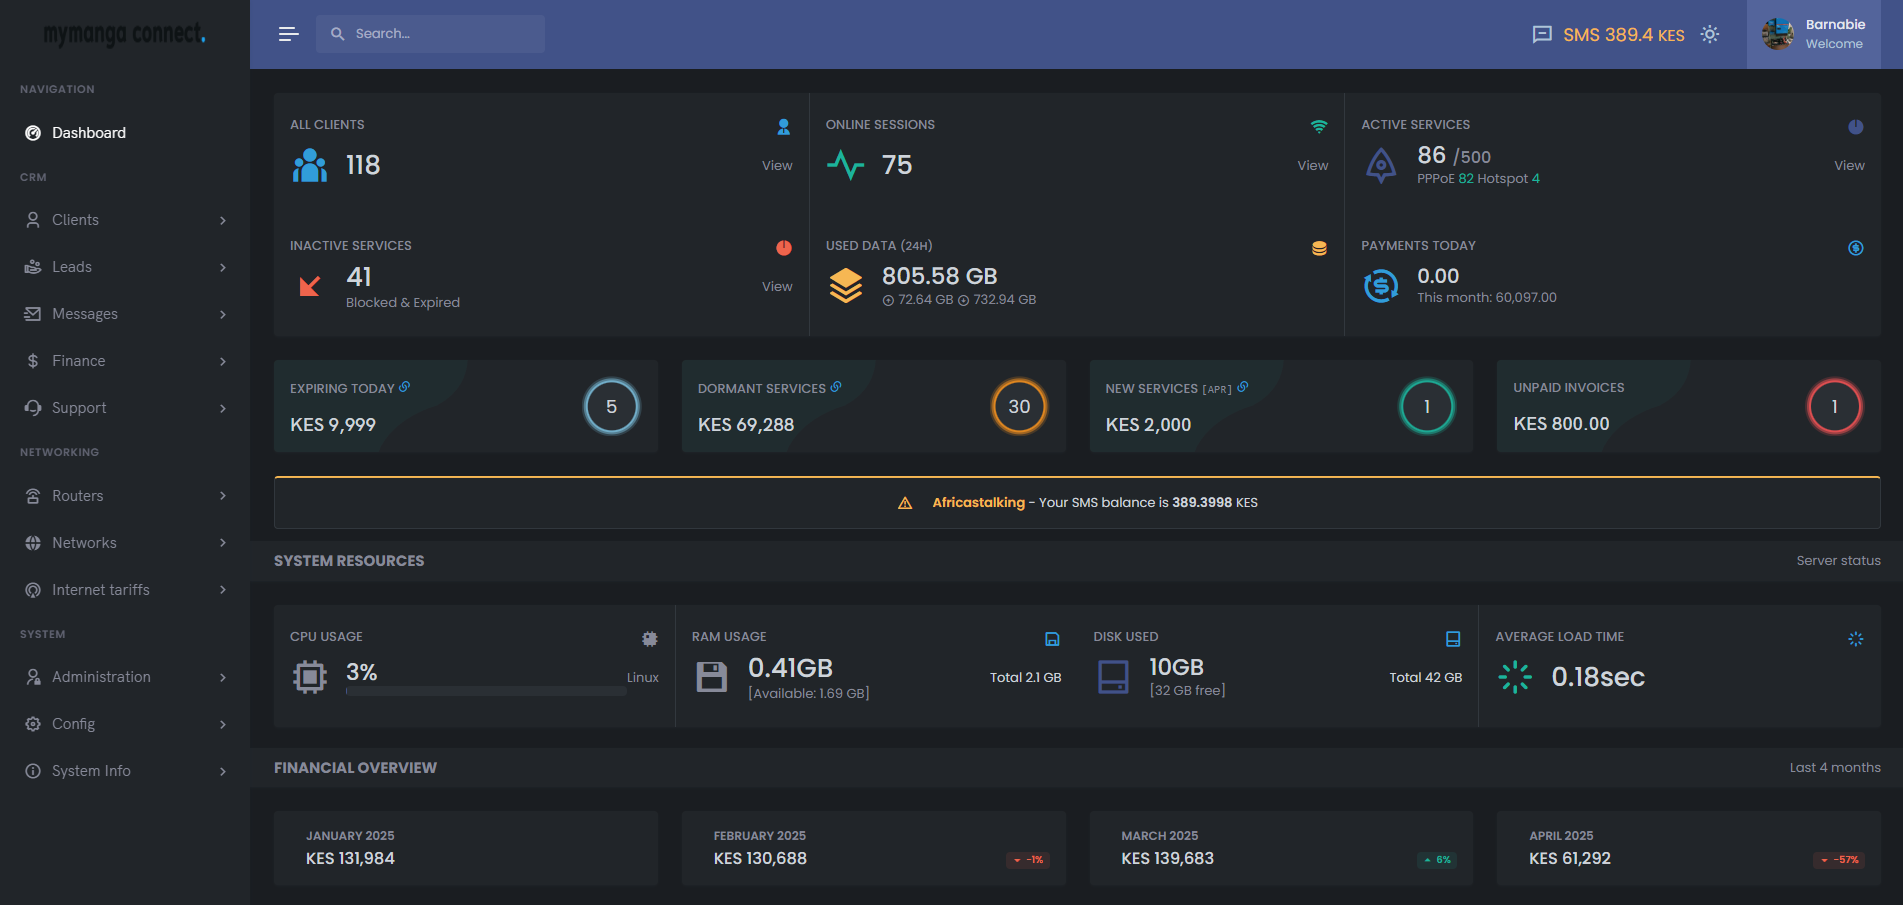Click the Unpaid Invoices count circle

(1834, 407)
